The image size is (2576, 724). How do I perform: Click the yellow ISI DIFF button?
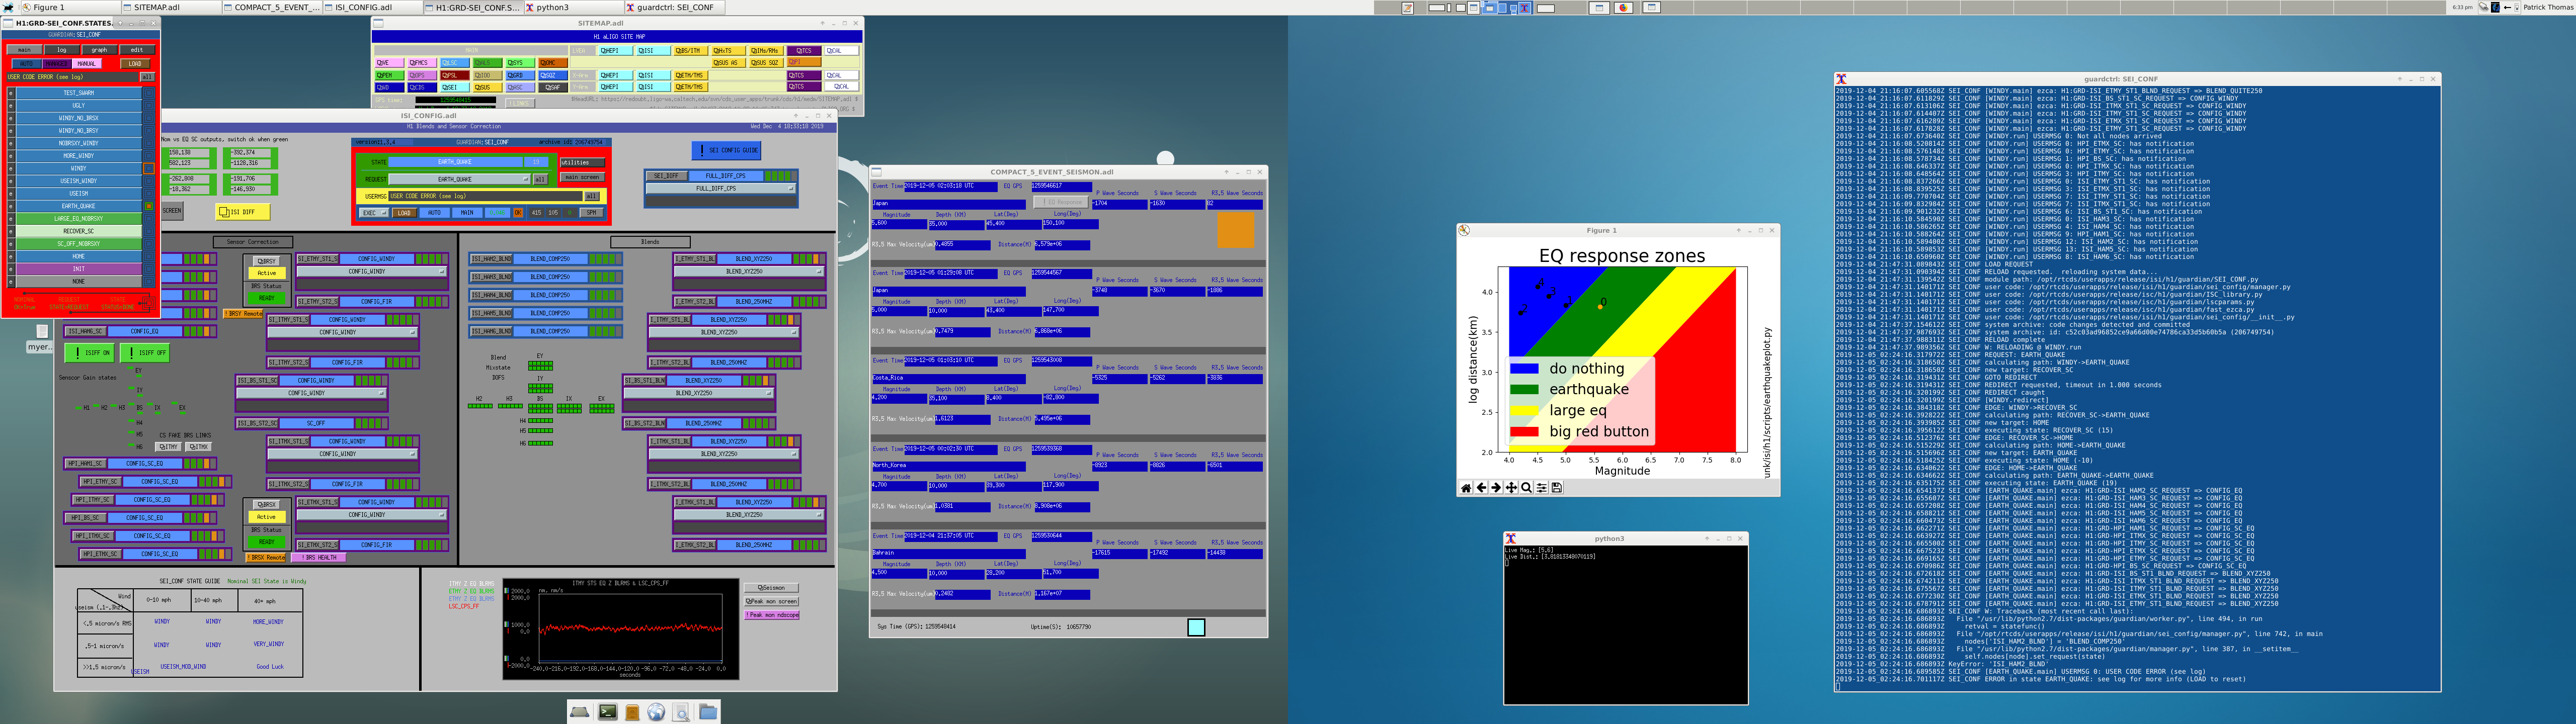click(x=243, y=212)
